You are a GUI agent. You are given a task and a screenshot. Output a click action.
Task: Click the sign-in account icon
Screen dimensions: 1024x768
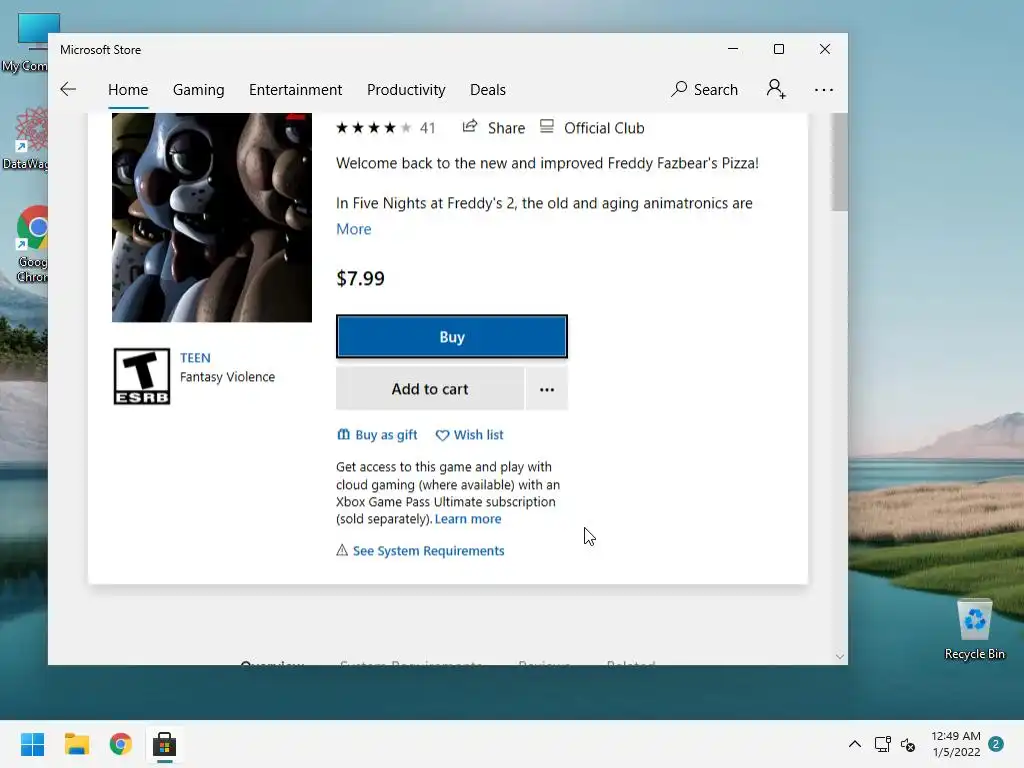776,89
